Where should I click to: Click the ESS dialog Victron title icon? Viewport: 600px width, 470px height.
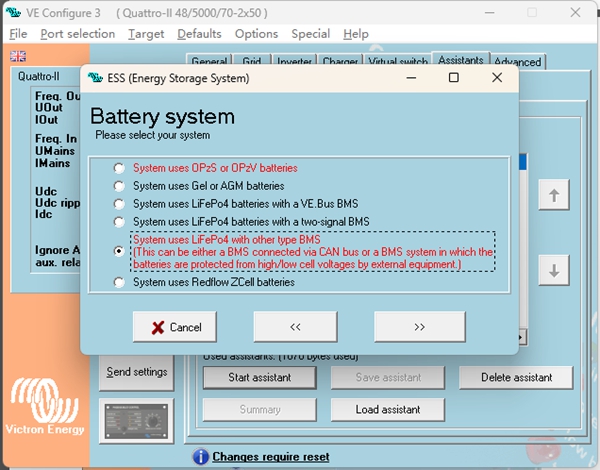tap(95, 78)
